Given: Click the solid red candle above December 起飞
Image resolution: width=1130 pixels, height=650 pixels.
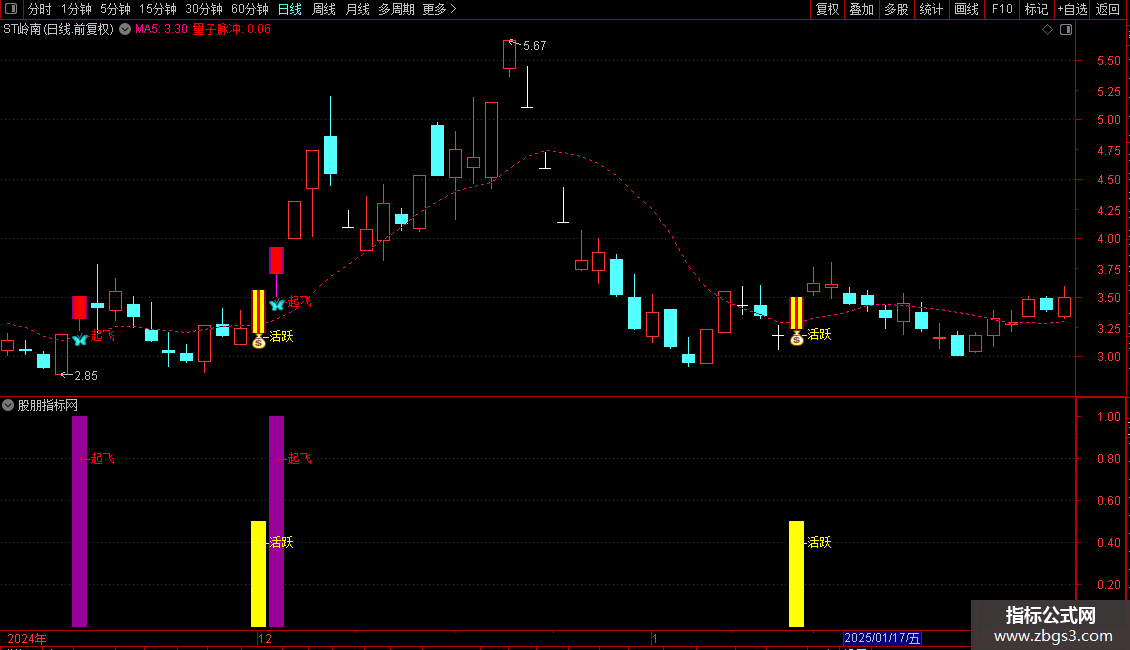Looking at the screenshot, I should (276, 260).
